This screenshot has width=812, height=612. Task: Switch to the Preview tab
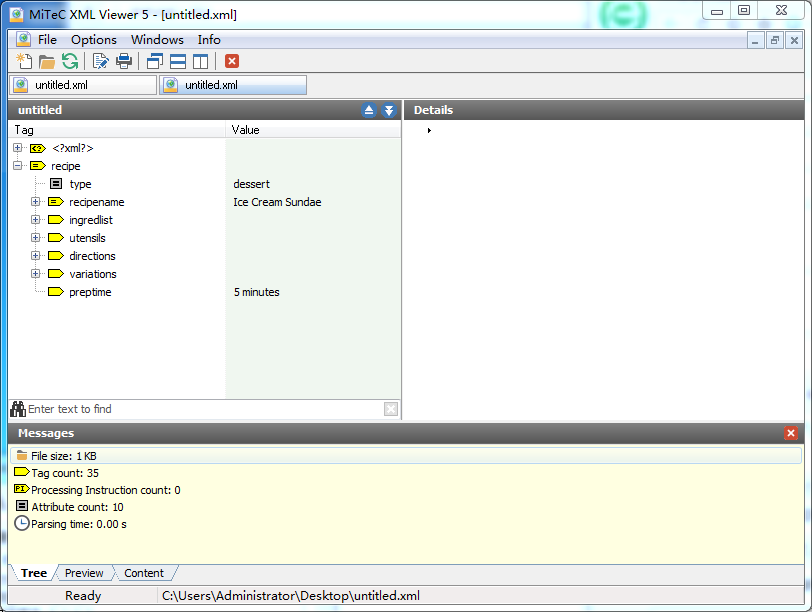[x=84, y=573]
